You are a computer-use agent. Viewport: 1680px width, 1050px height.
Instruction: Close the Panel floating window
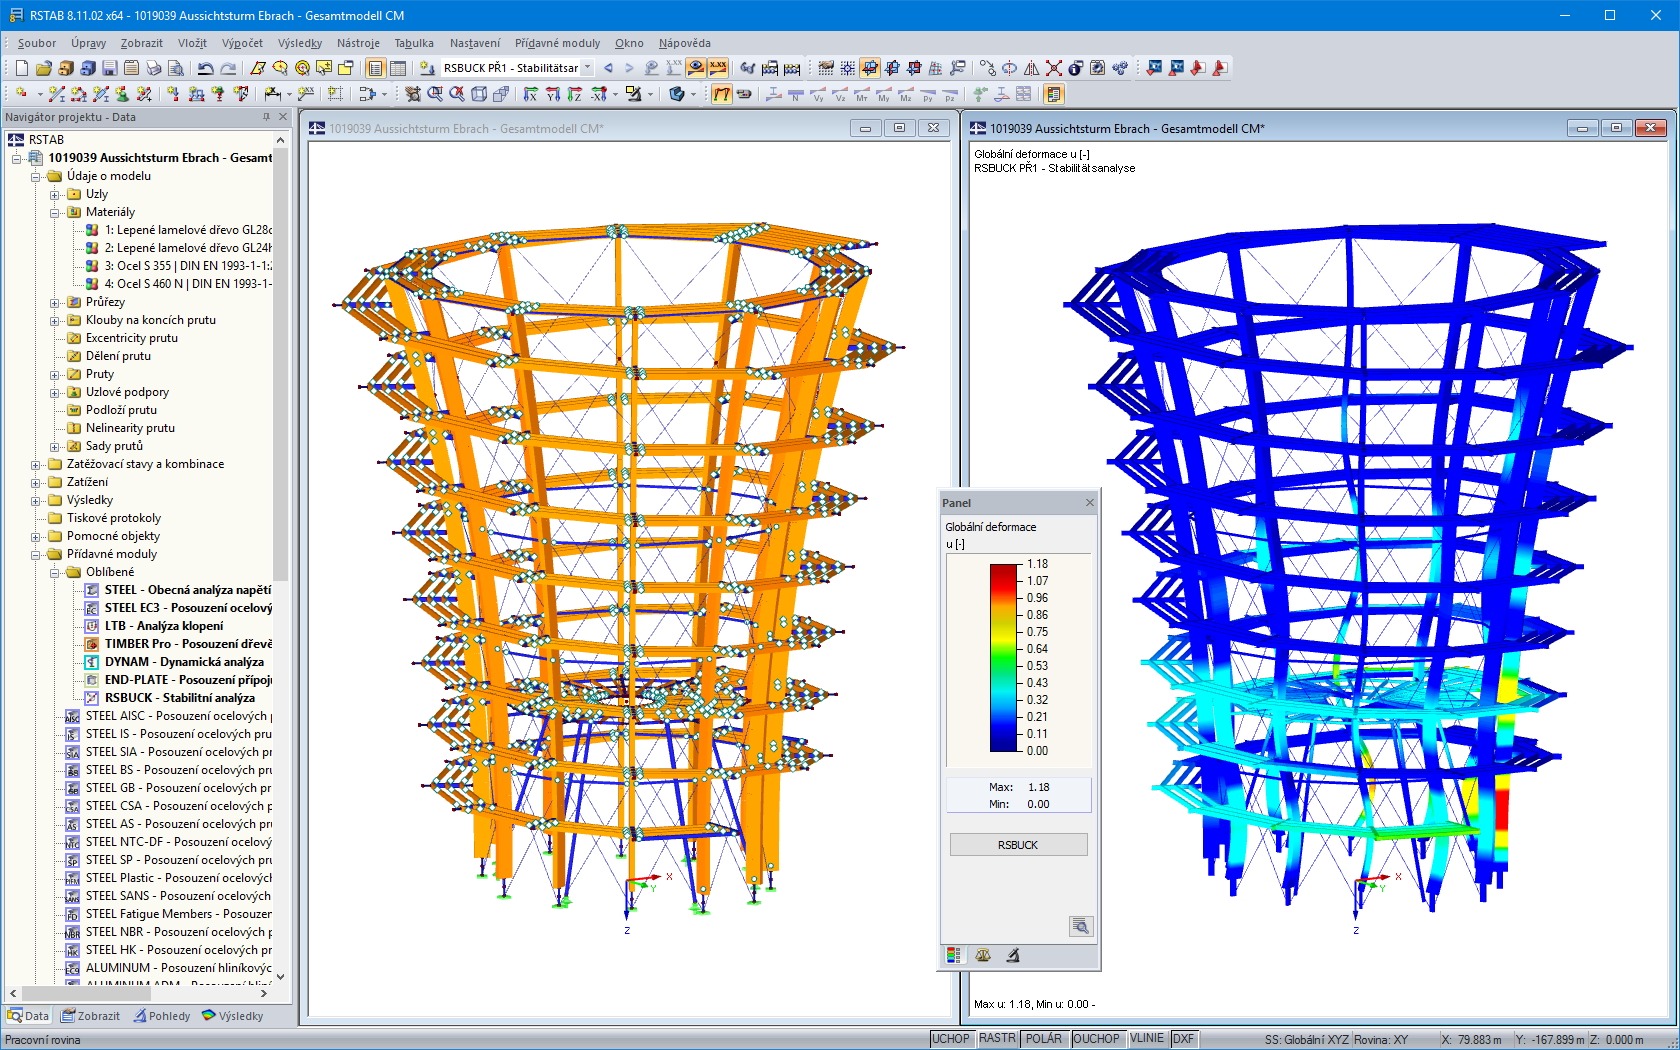point(1090,503)
